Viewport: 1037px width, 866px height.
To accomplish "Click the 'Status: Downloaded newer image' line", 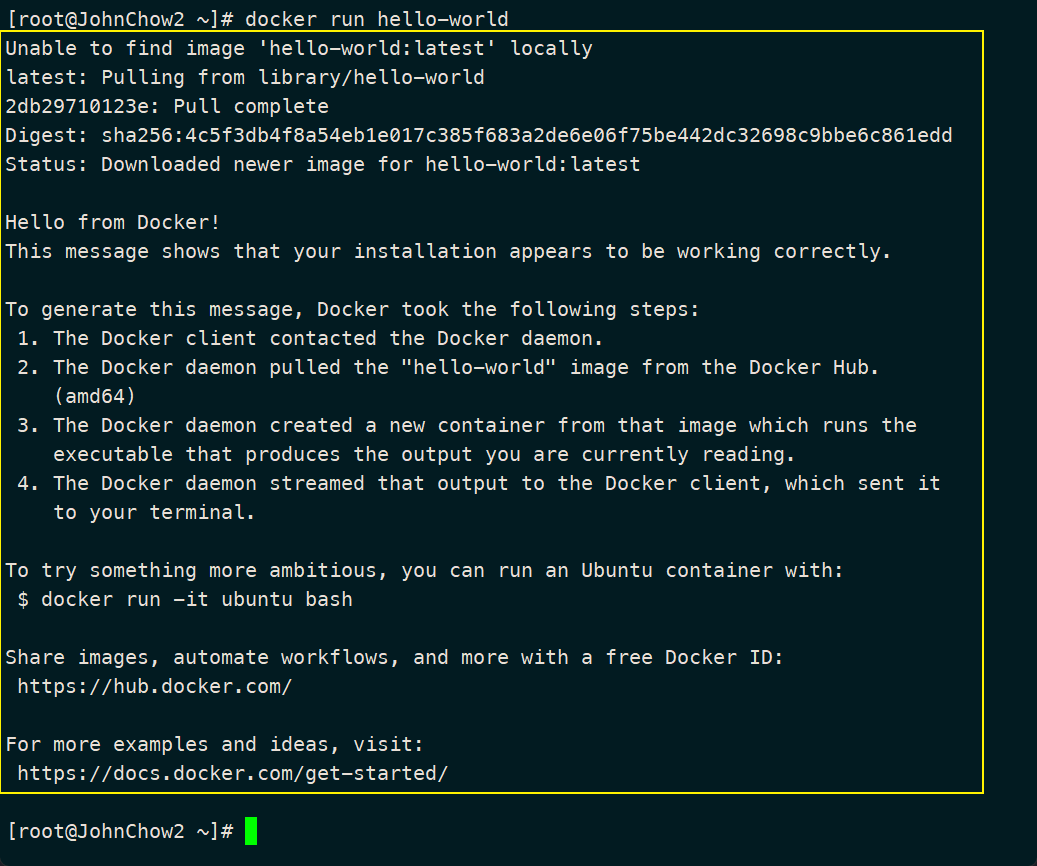I will (x=322, y=164).
